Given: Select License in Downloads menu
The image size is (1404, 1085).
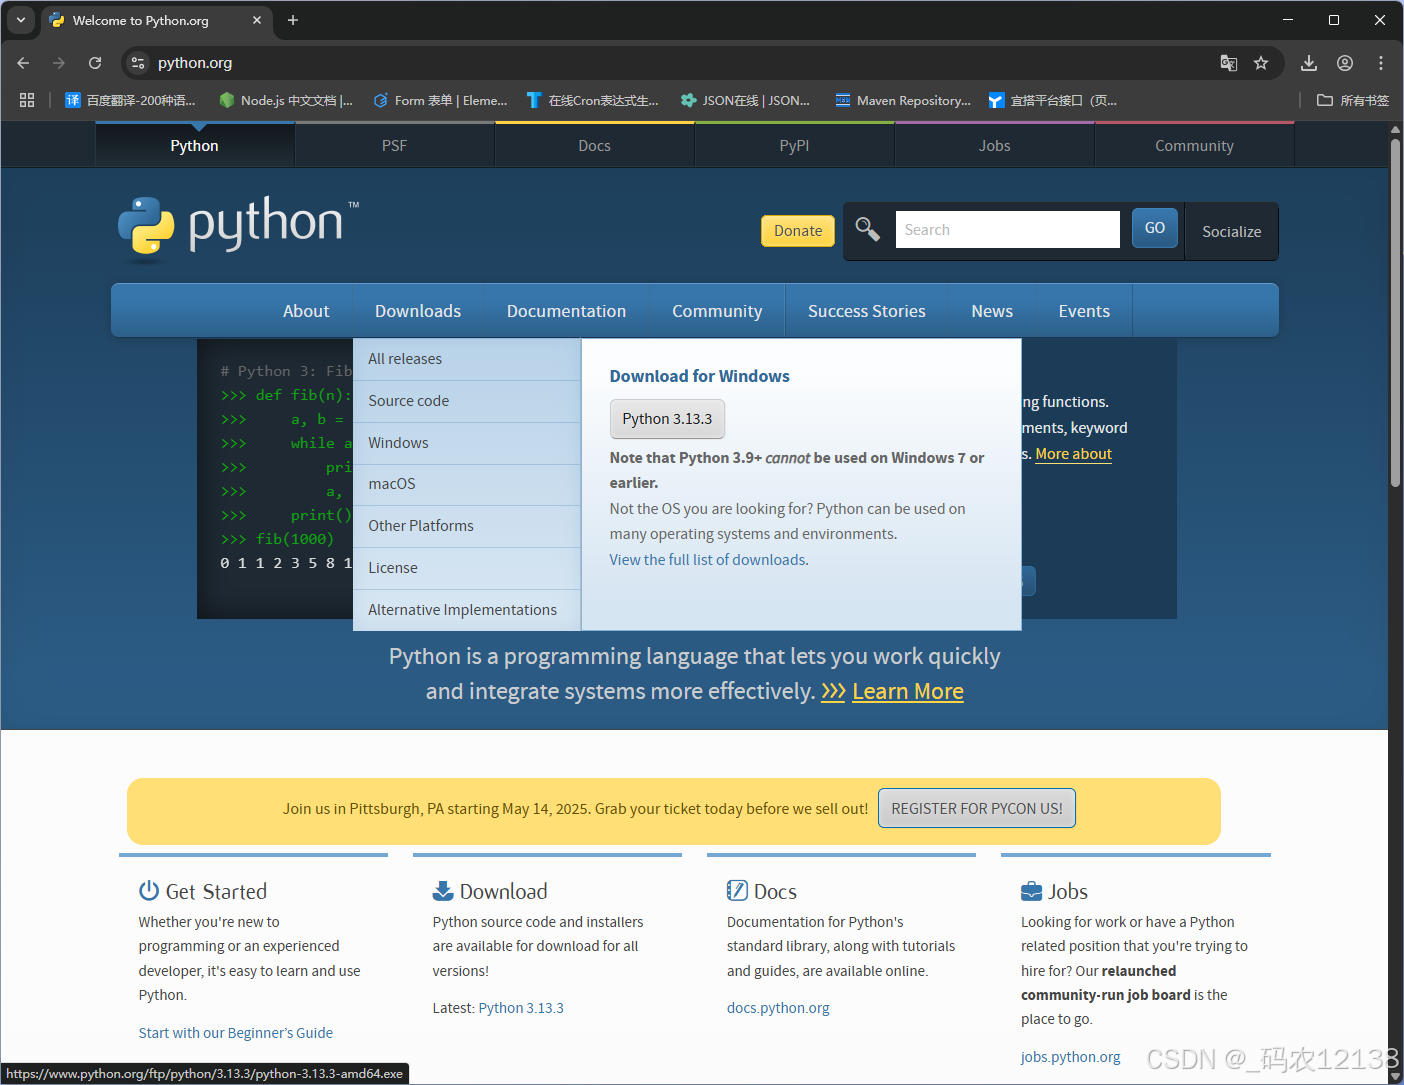Looking at the screenshot, I should pos(467,568).
